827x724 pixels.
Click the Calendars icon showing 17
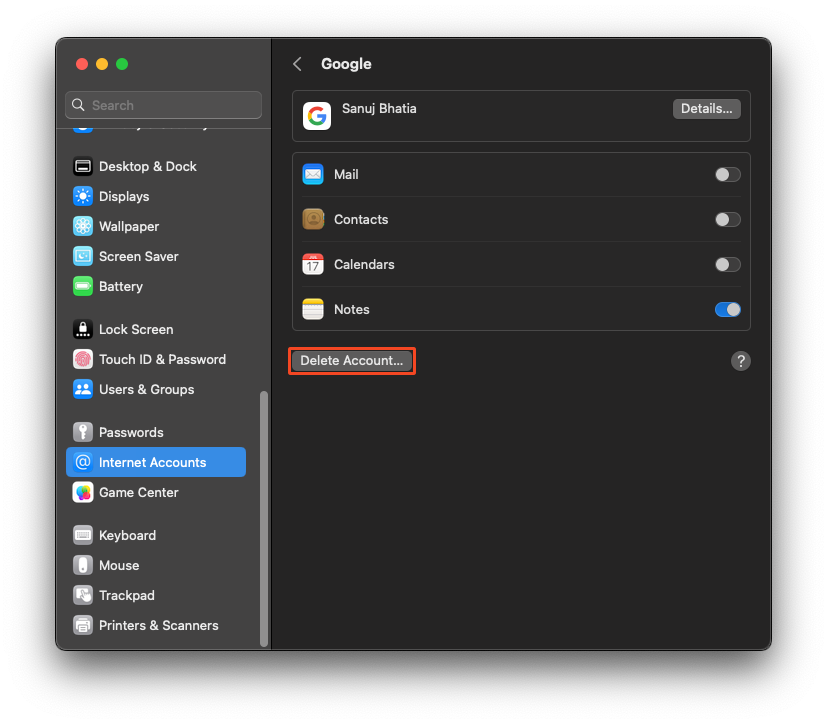click(313, 264)
